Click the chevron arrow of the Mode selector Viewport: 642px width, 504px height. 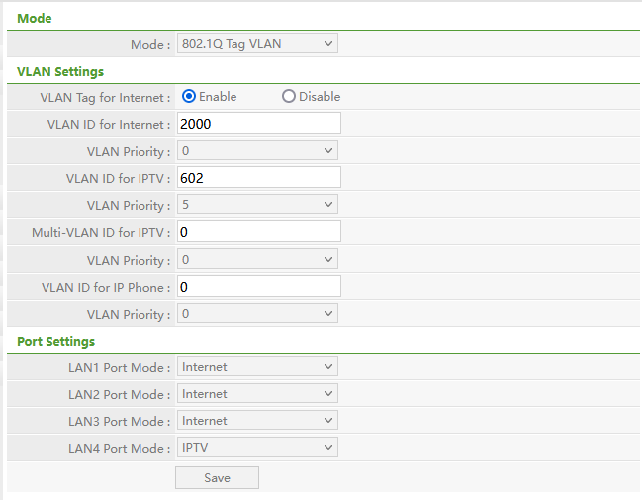click(x=328, y=43)
